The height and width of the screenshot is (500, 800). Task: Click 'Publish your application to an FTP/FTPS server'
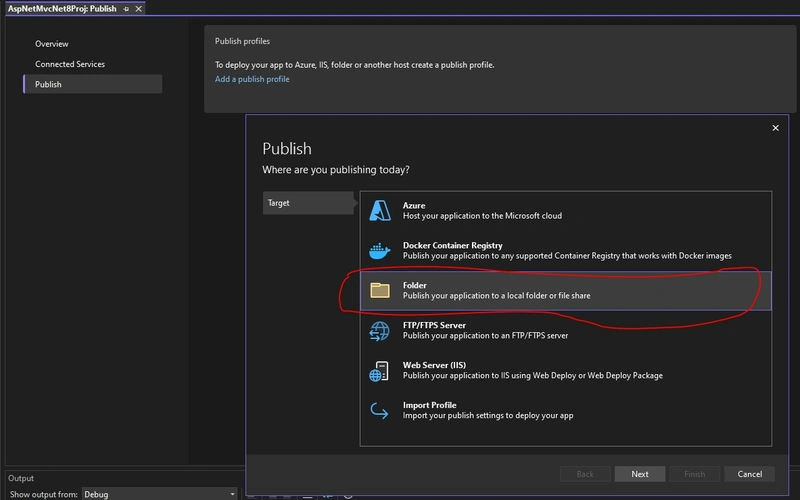coord(485,336)
